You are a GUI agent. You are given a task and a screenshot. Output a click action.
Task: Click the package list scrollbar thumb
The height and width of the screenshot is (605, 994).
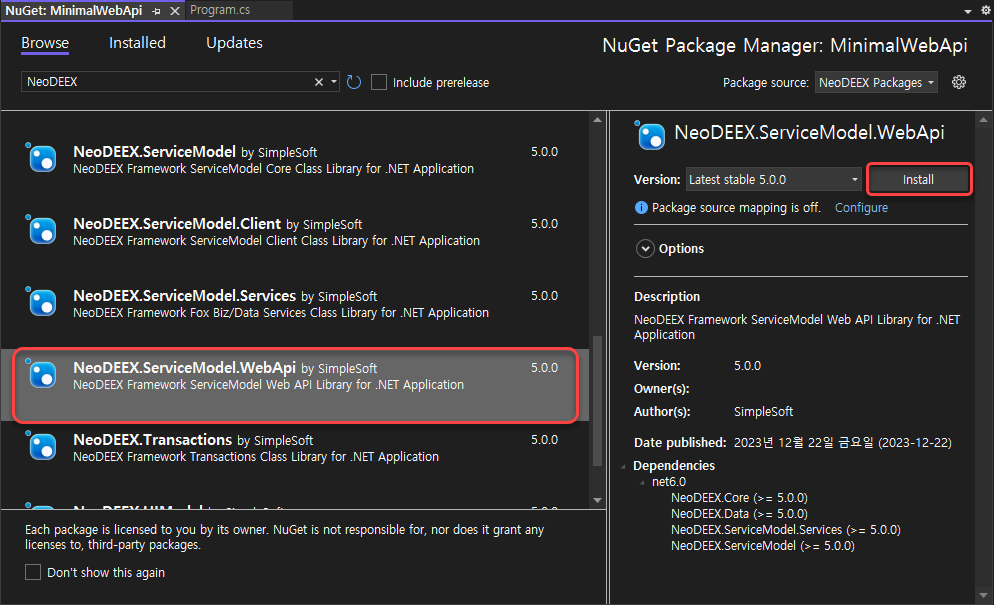pos(597,401)
